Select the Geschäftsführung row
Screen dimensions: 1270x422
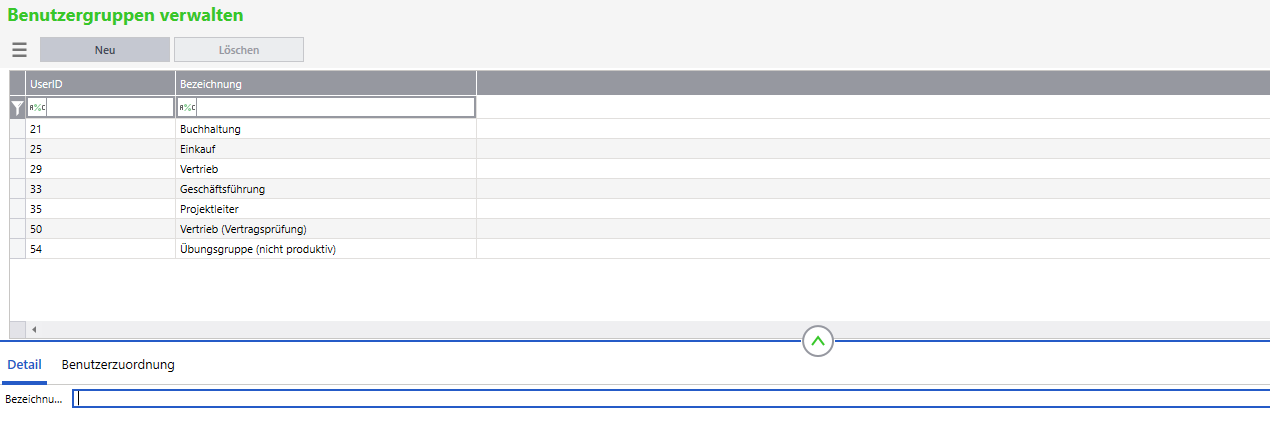(222, 189)
